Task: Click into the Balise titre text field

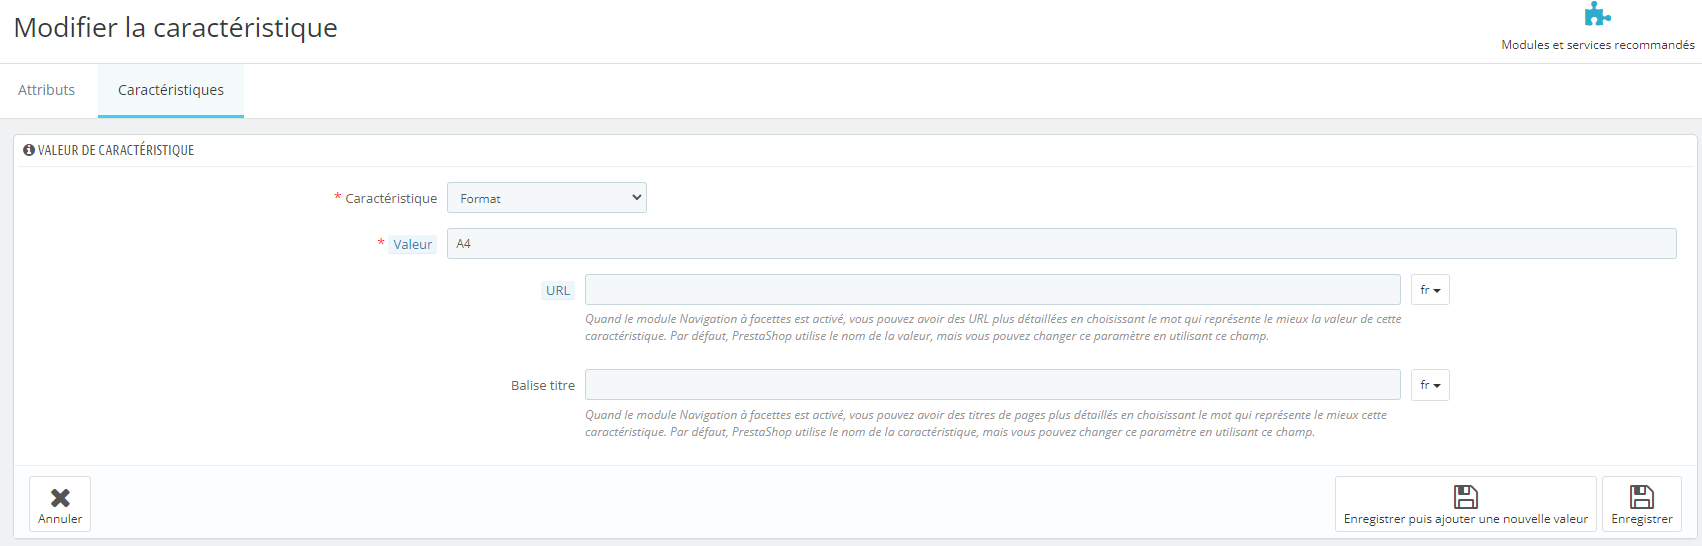Action: (x=992, y=385)
